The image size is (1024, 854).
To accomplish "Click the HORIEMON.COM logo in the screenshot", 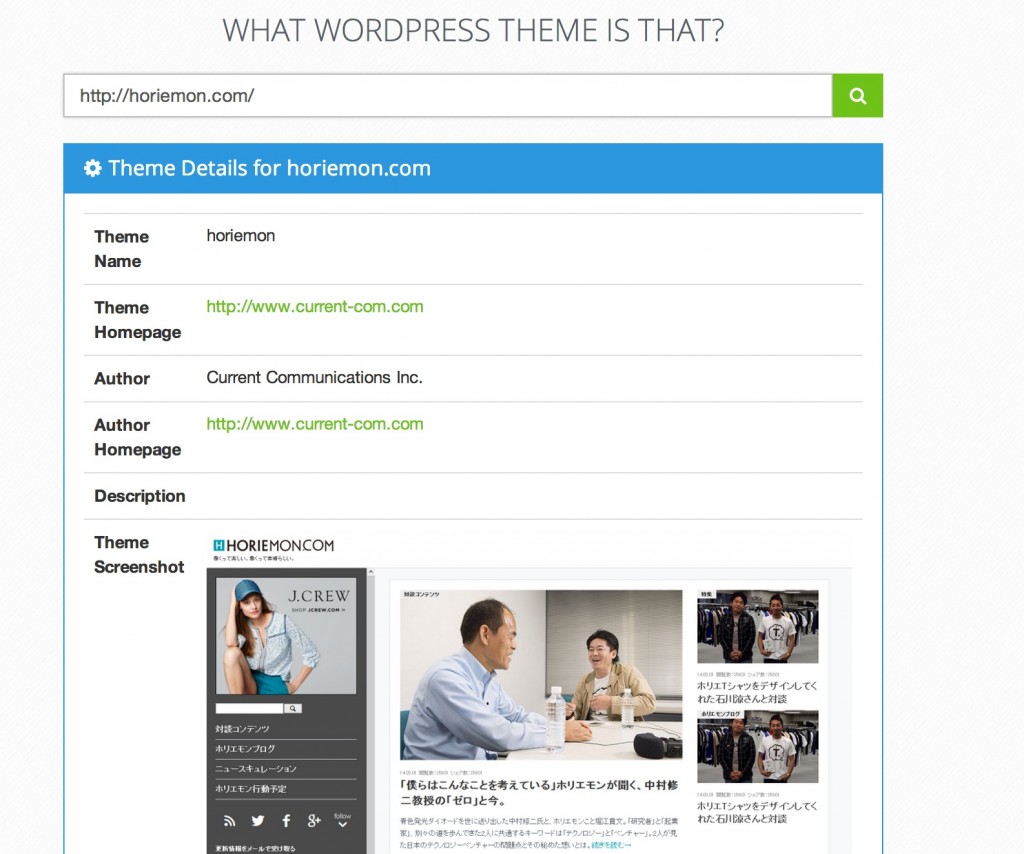I will click(274, 545).
